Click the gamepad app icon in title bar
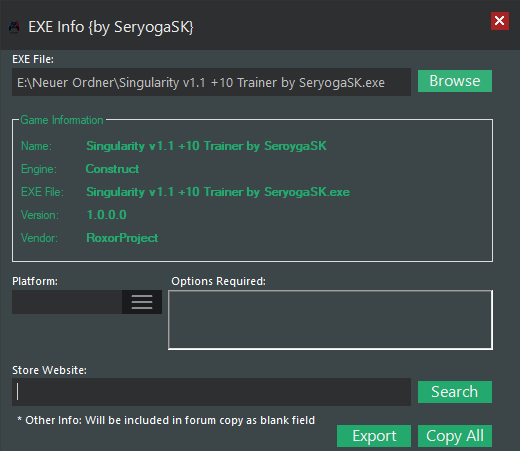The height and width of the screenshot is (451, 520). pos(14,27)
